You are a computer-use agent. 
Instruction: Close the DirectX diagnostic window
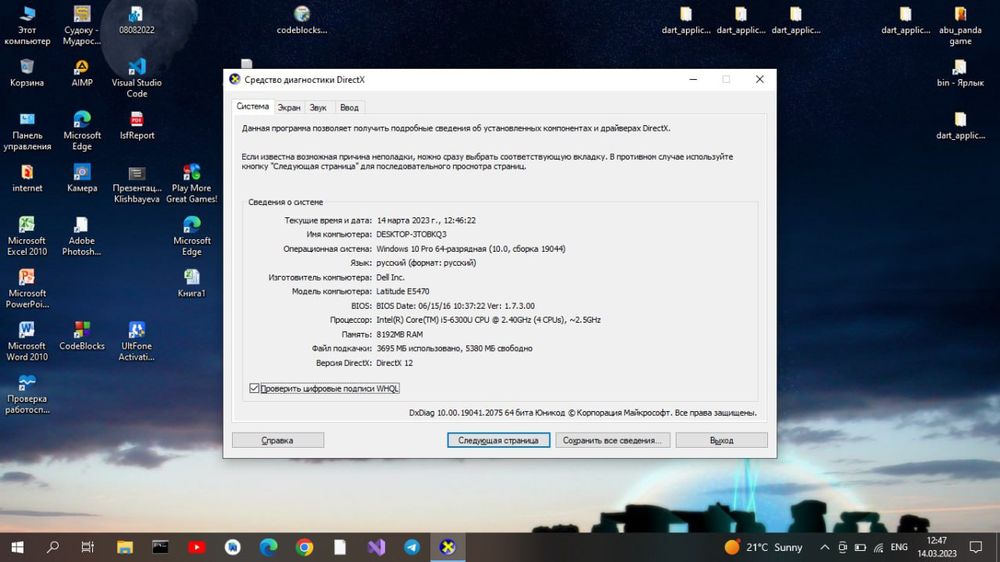(760, 79)
